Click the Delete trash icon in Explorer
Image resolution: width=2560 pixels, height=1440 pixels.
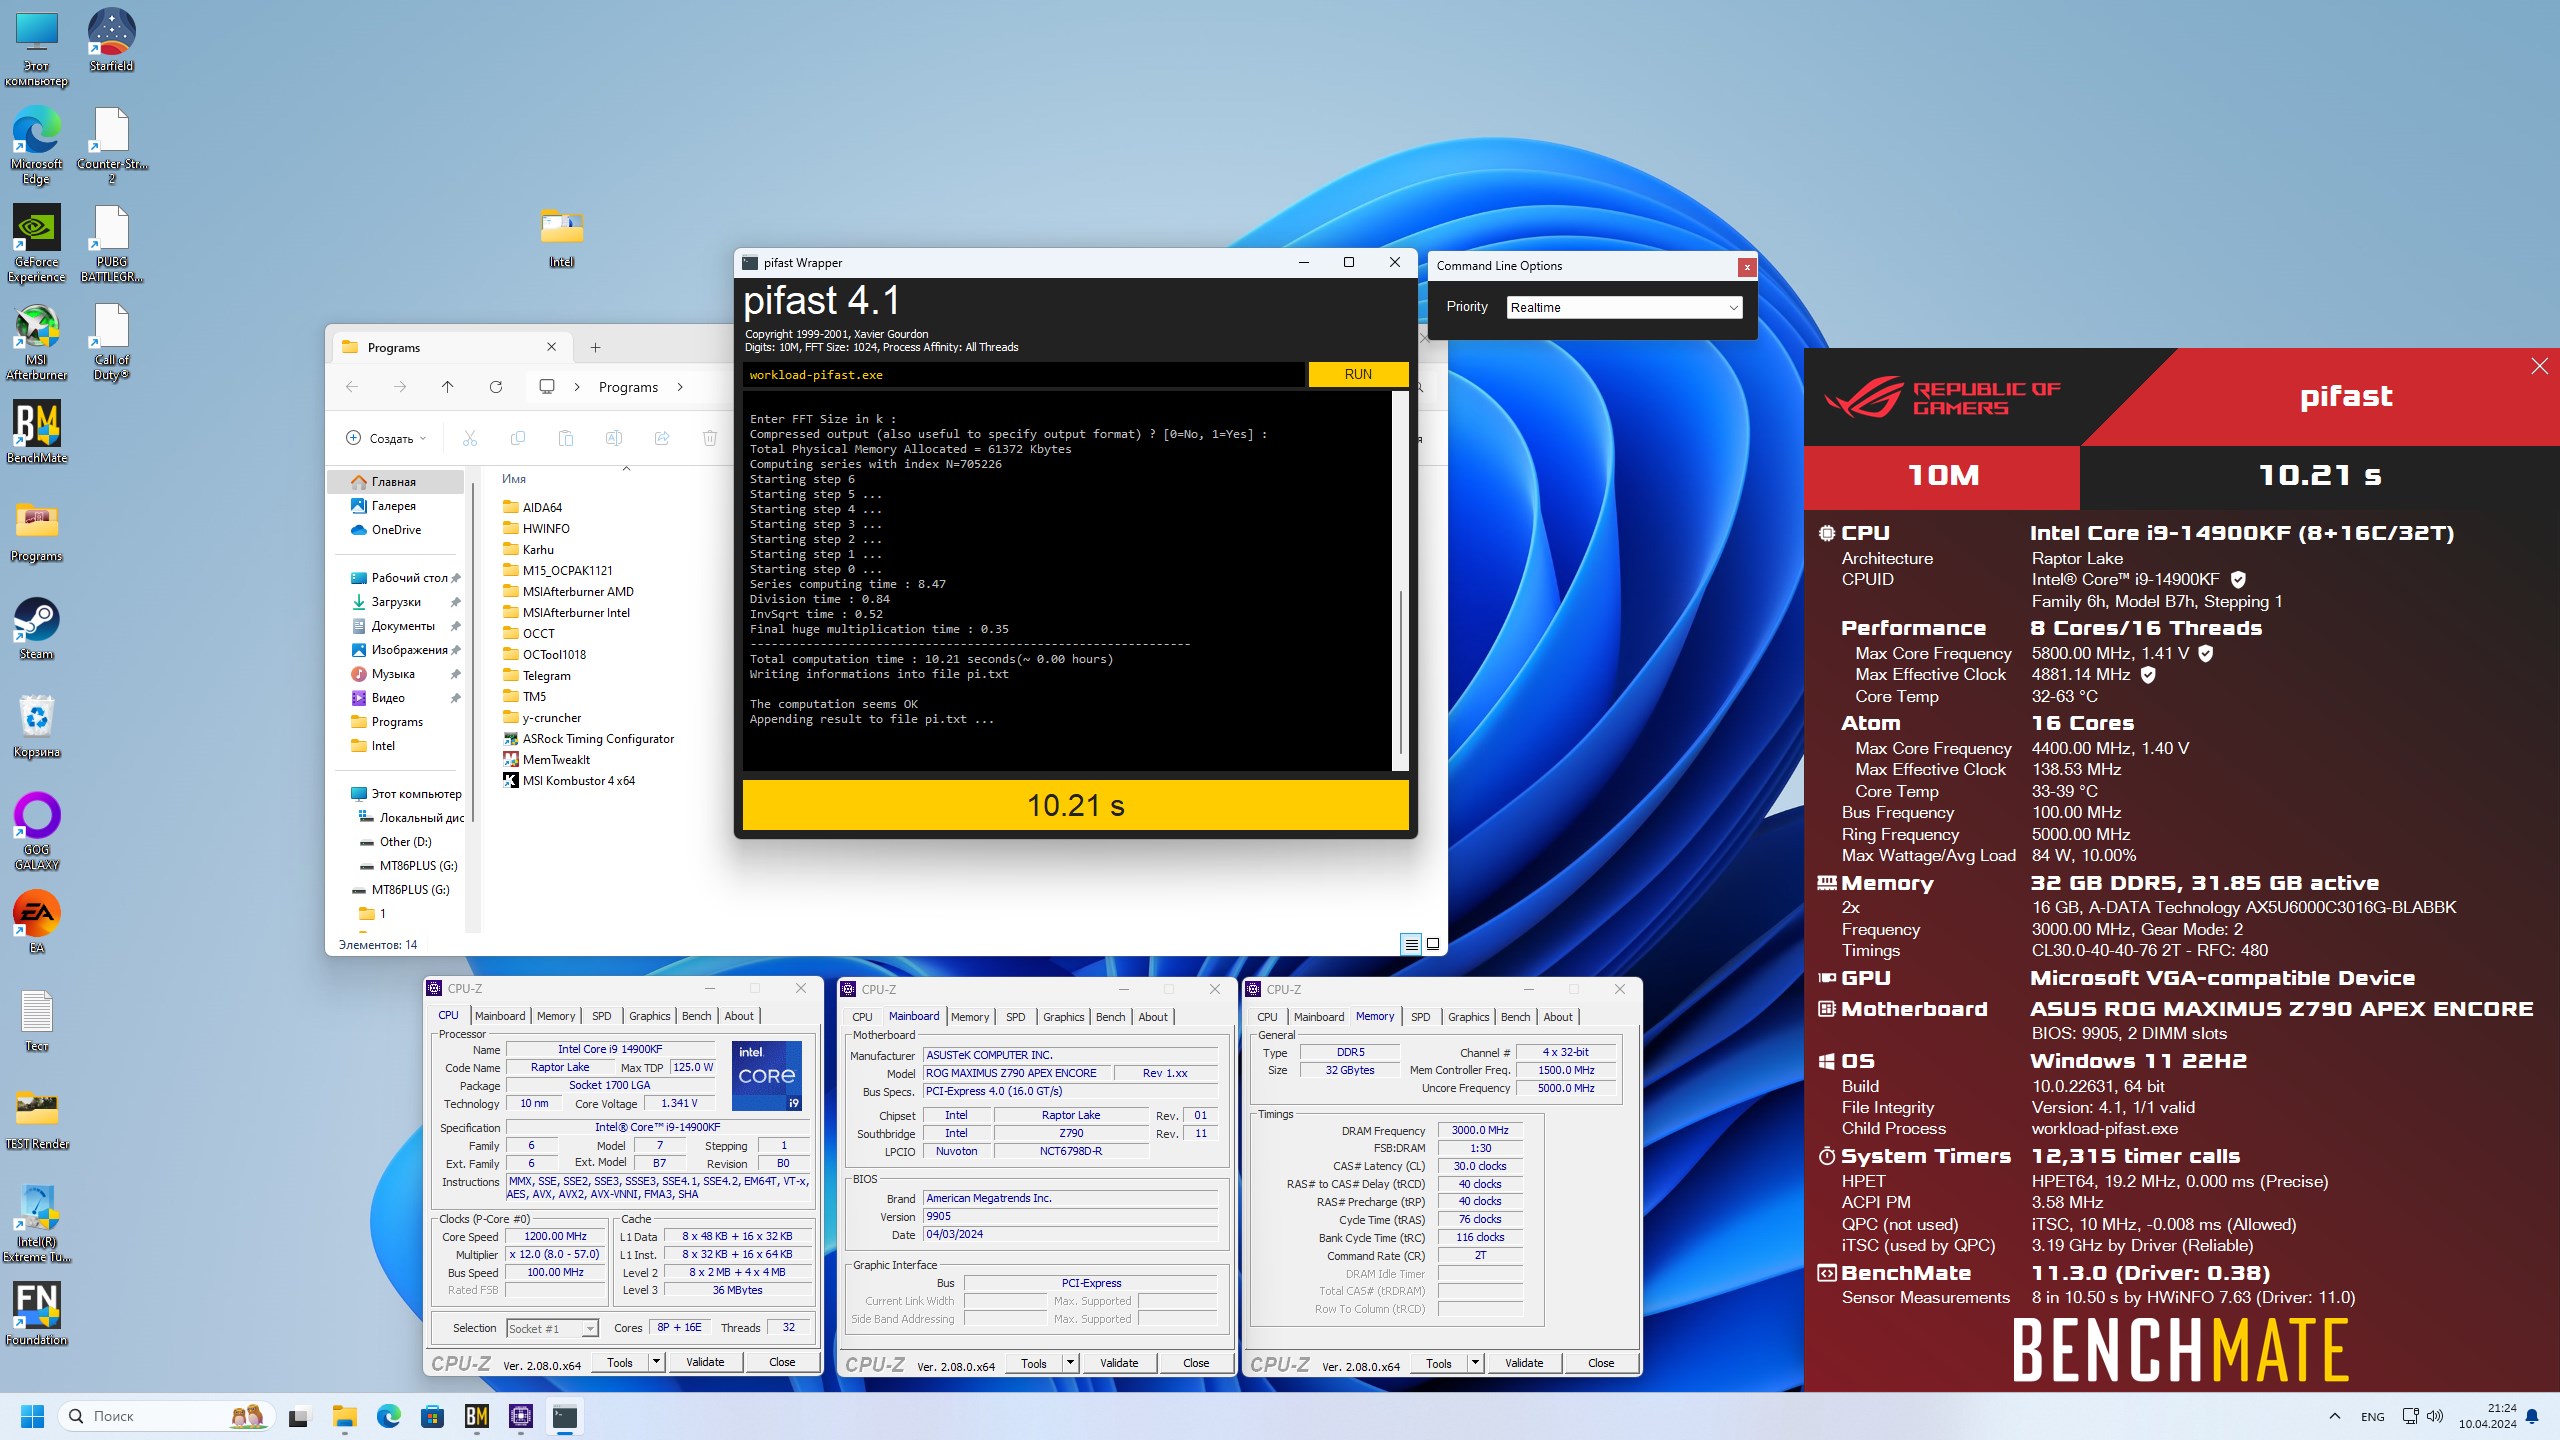[x=709, y=438]
